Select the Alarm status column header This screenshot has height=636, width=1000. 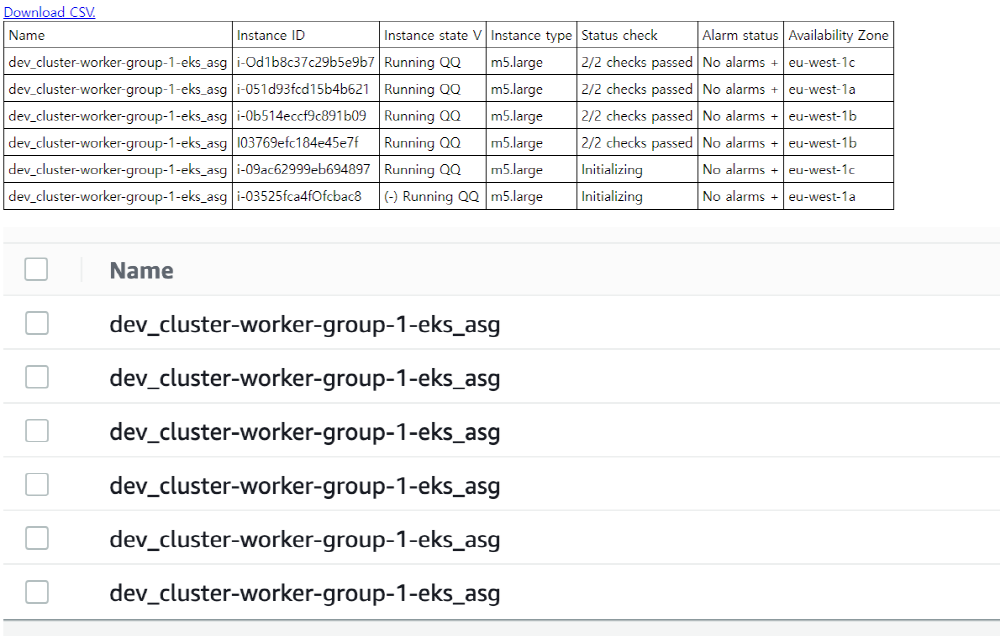(740, 35)
